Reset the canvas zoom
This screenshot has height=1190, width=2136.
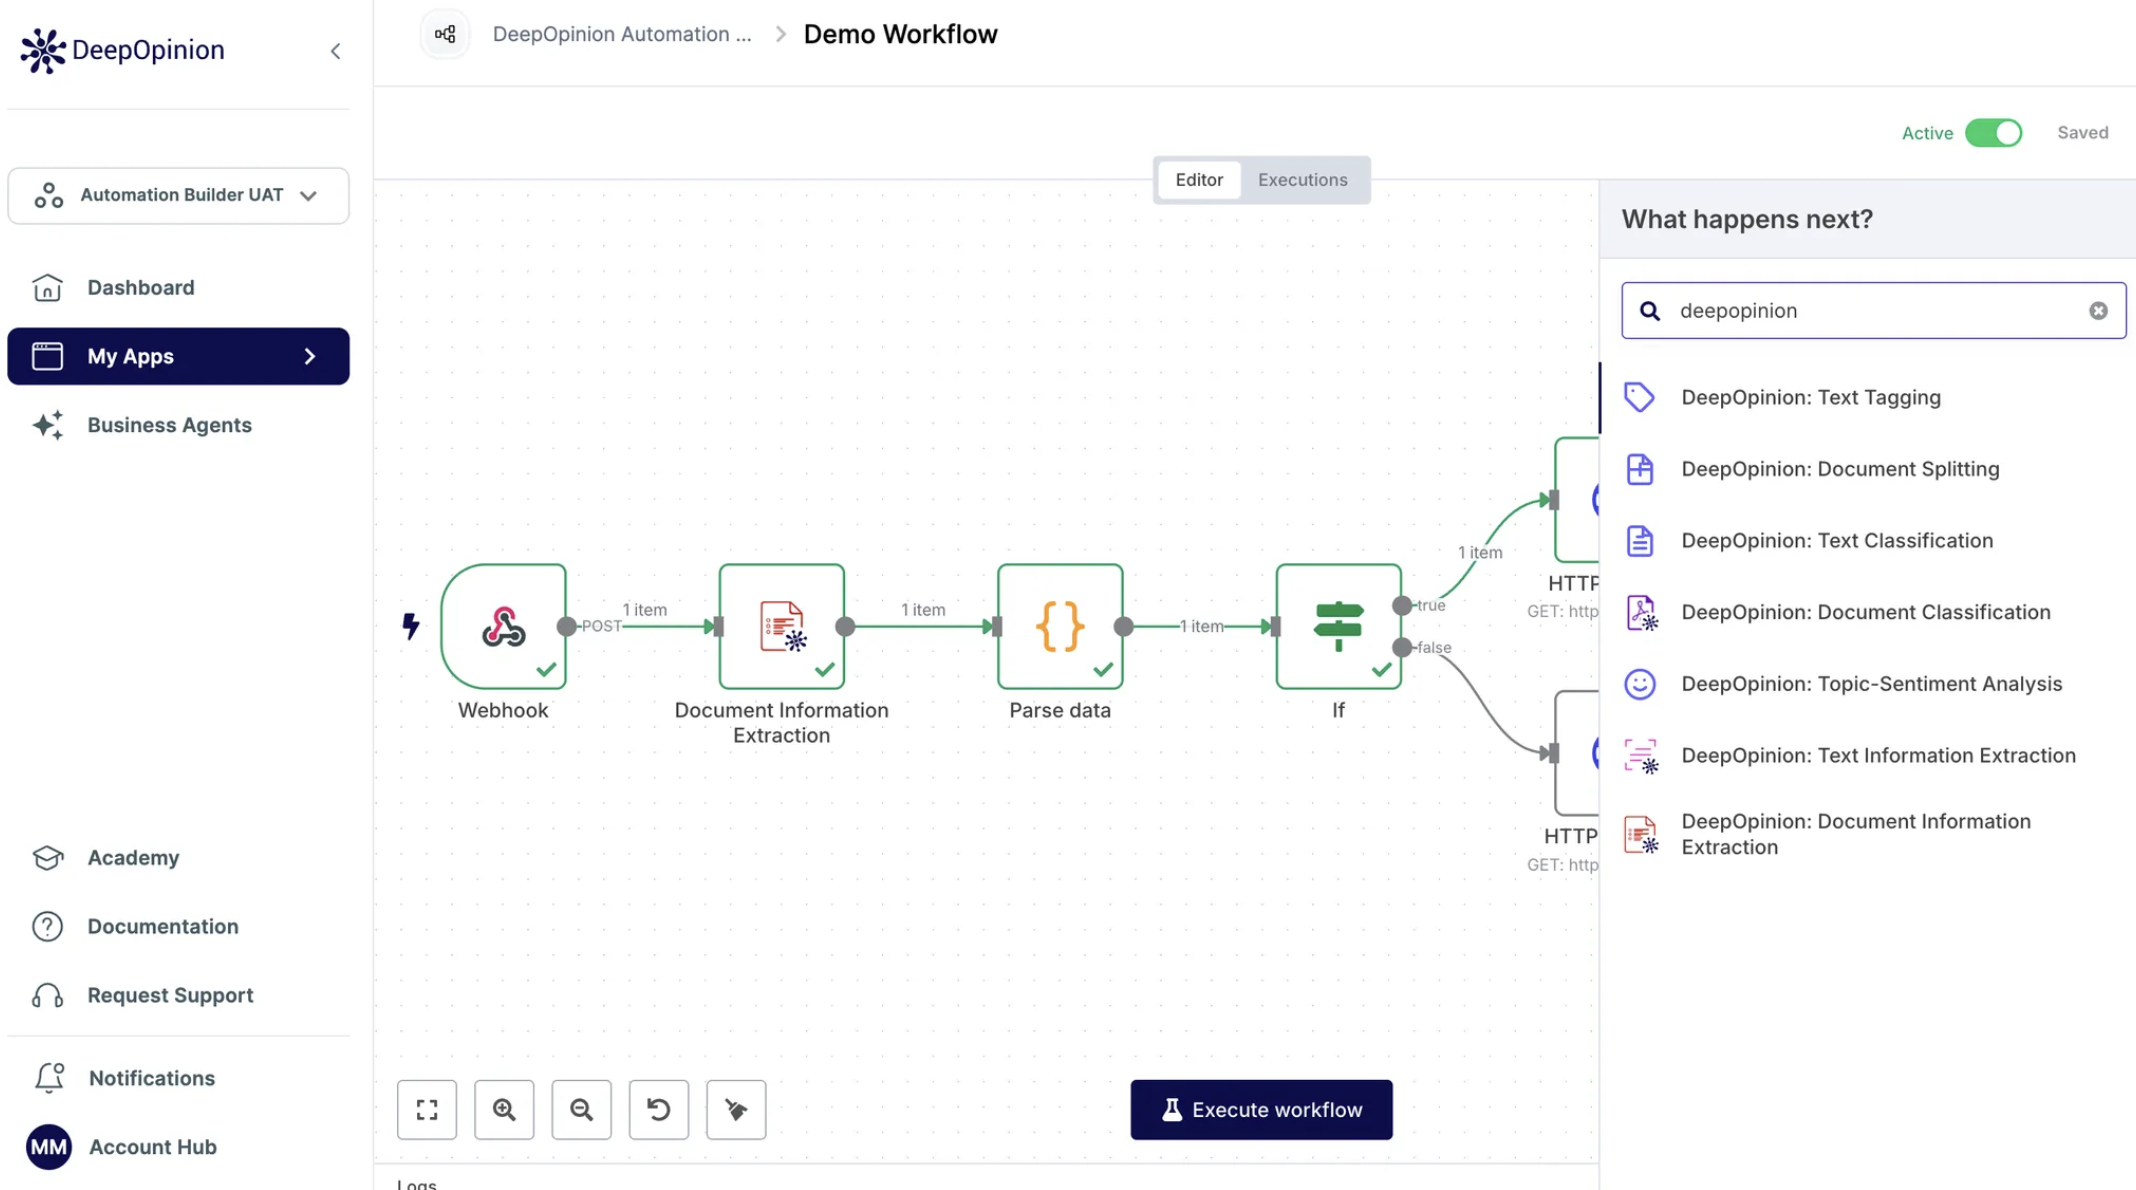point(659,1109)
